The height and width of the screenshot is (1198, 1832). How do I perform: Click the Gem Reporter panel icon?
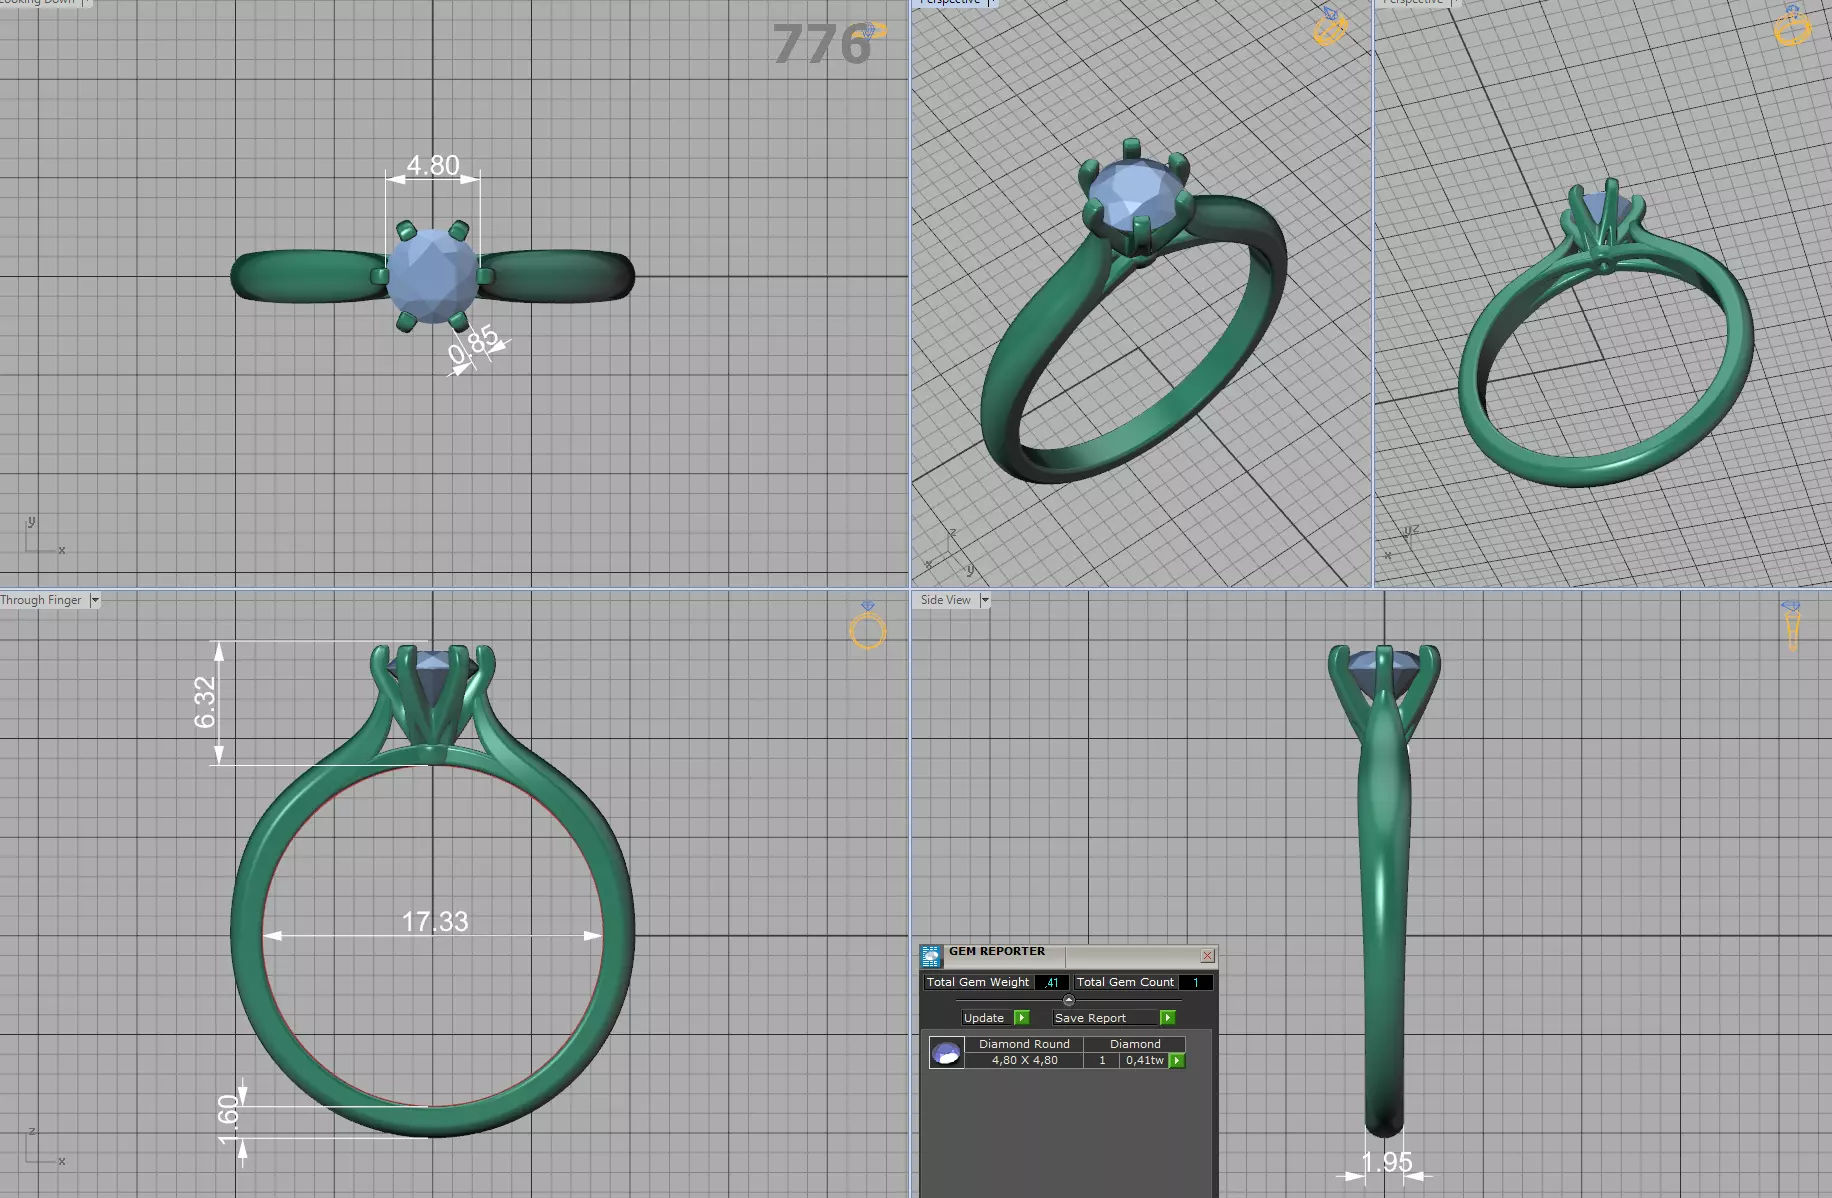[931, 956]
